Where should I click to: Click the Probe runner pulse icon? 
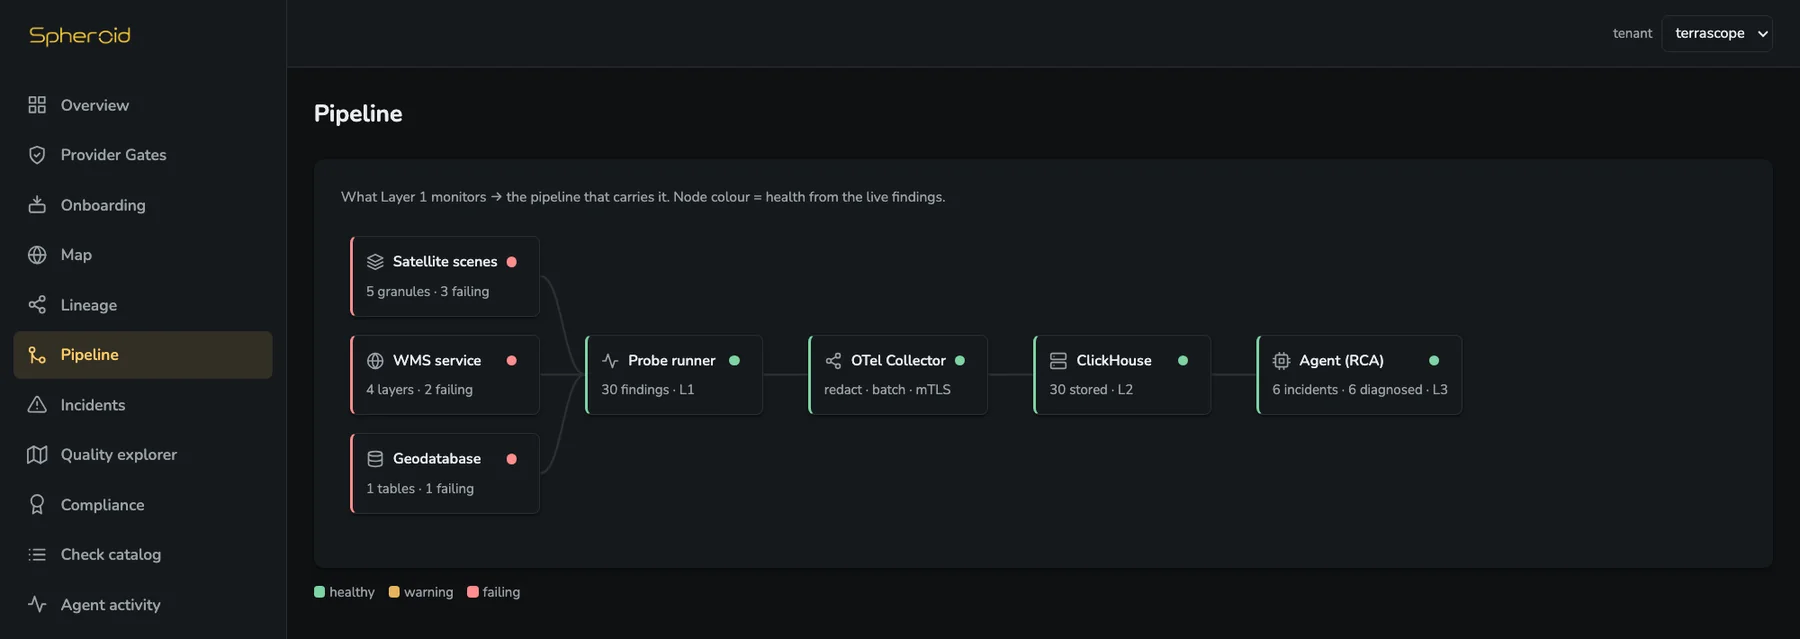point(610,361)
